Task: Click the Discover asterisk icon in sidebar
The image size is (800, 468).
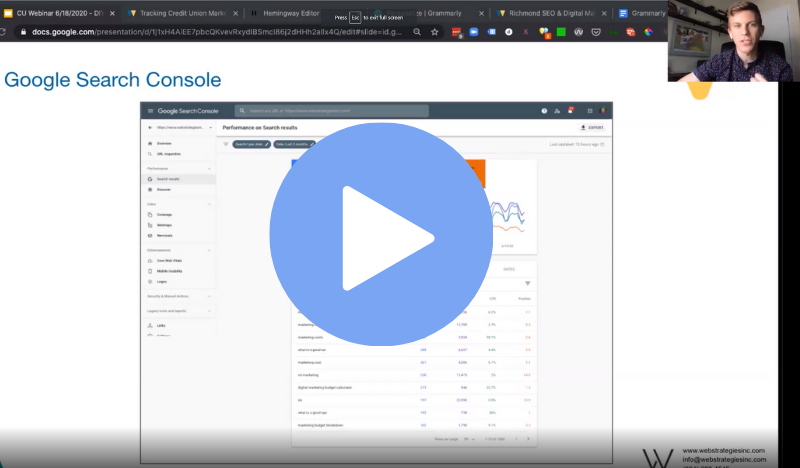Action: click(150, 189)
